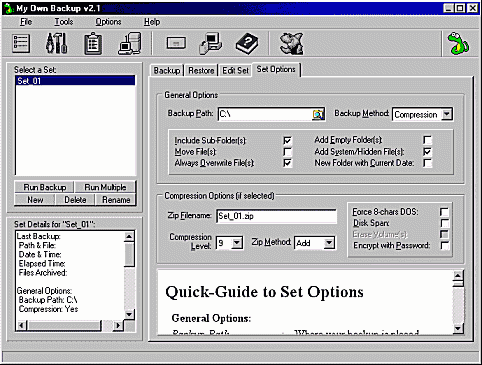Click the clipboard icon in toolbar

(x=93, y=44)
